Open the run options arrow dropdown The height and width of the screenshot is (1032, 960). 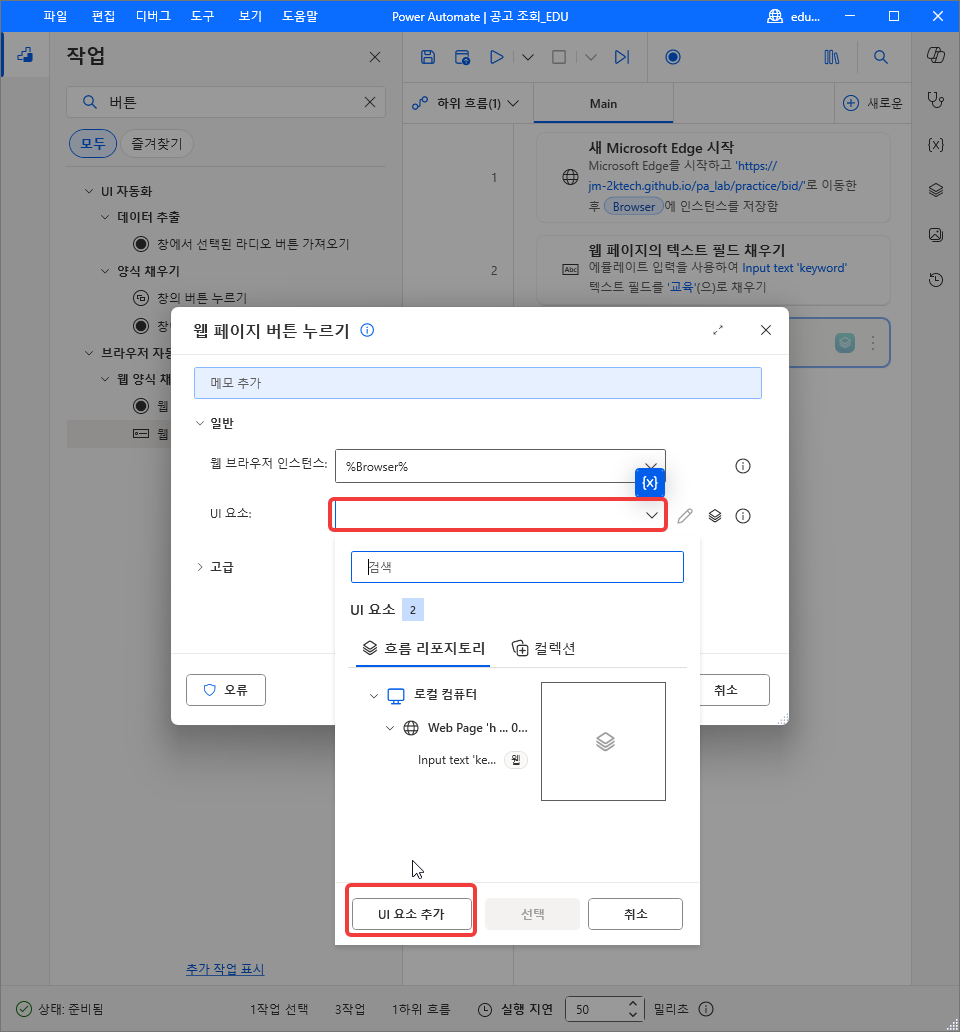coord(528,57)
